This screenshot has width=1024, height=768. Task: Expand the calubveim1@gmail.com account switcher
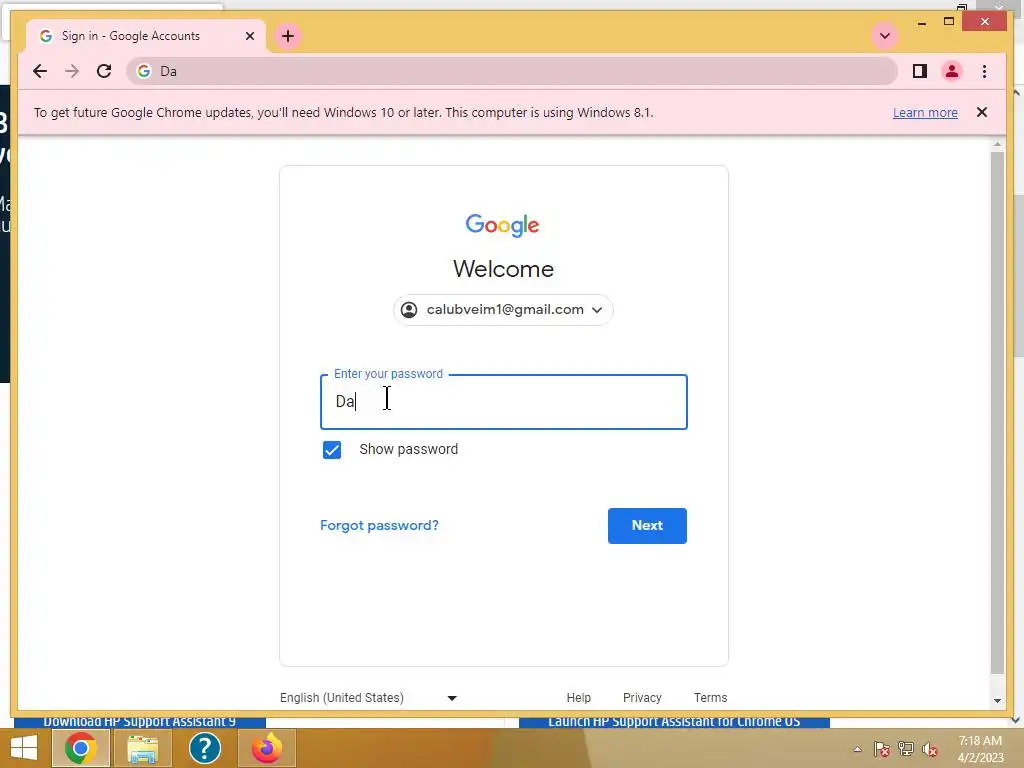click(503, 310)
